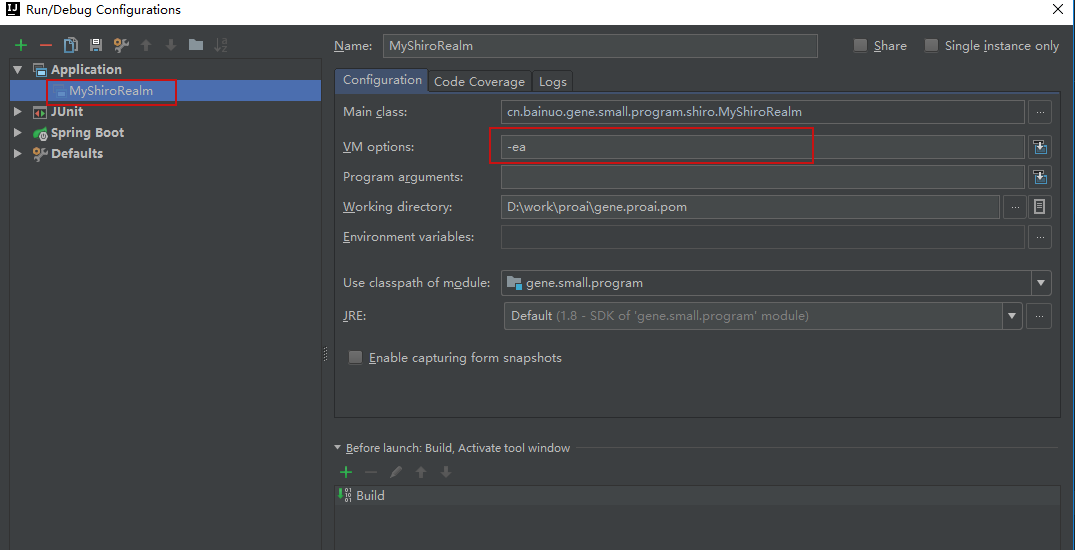
Task: Remove Before launch task minus icon
Action: (x=371, y=472)
